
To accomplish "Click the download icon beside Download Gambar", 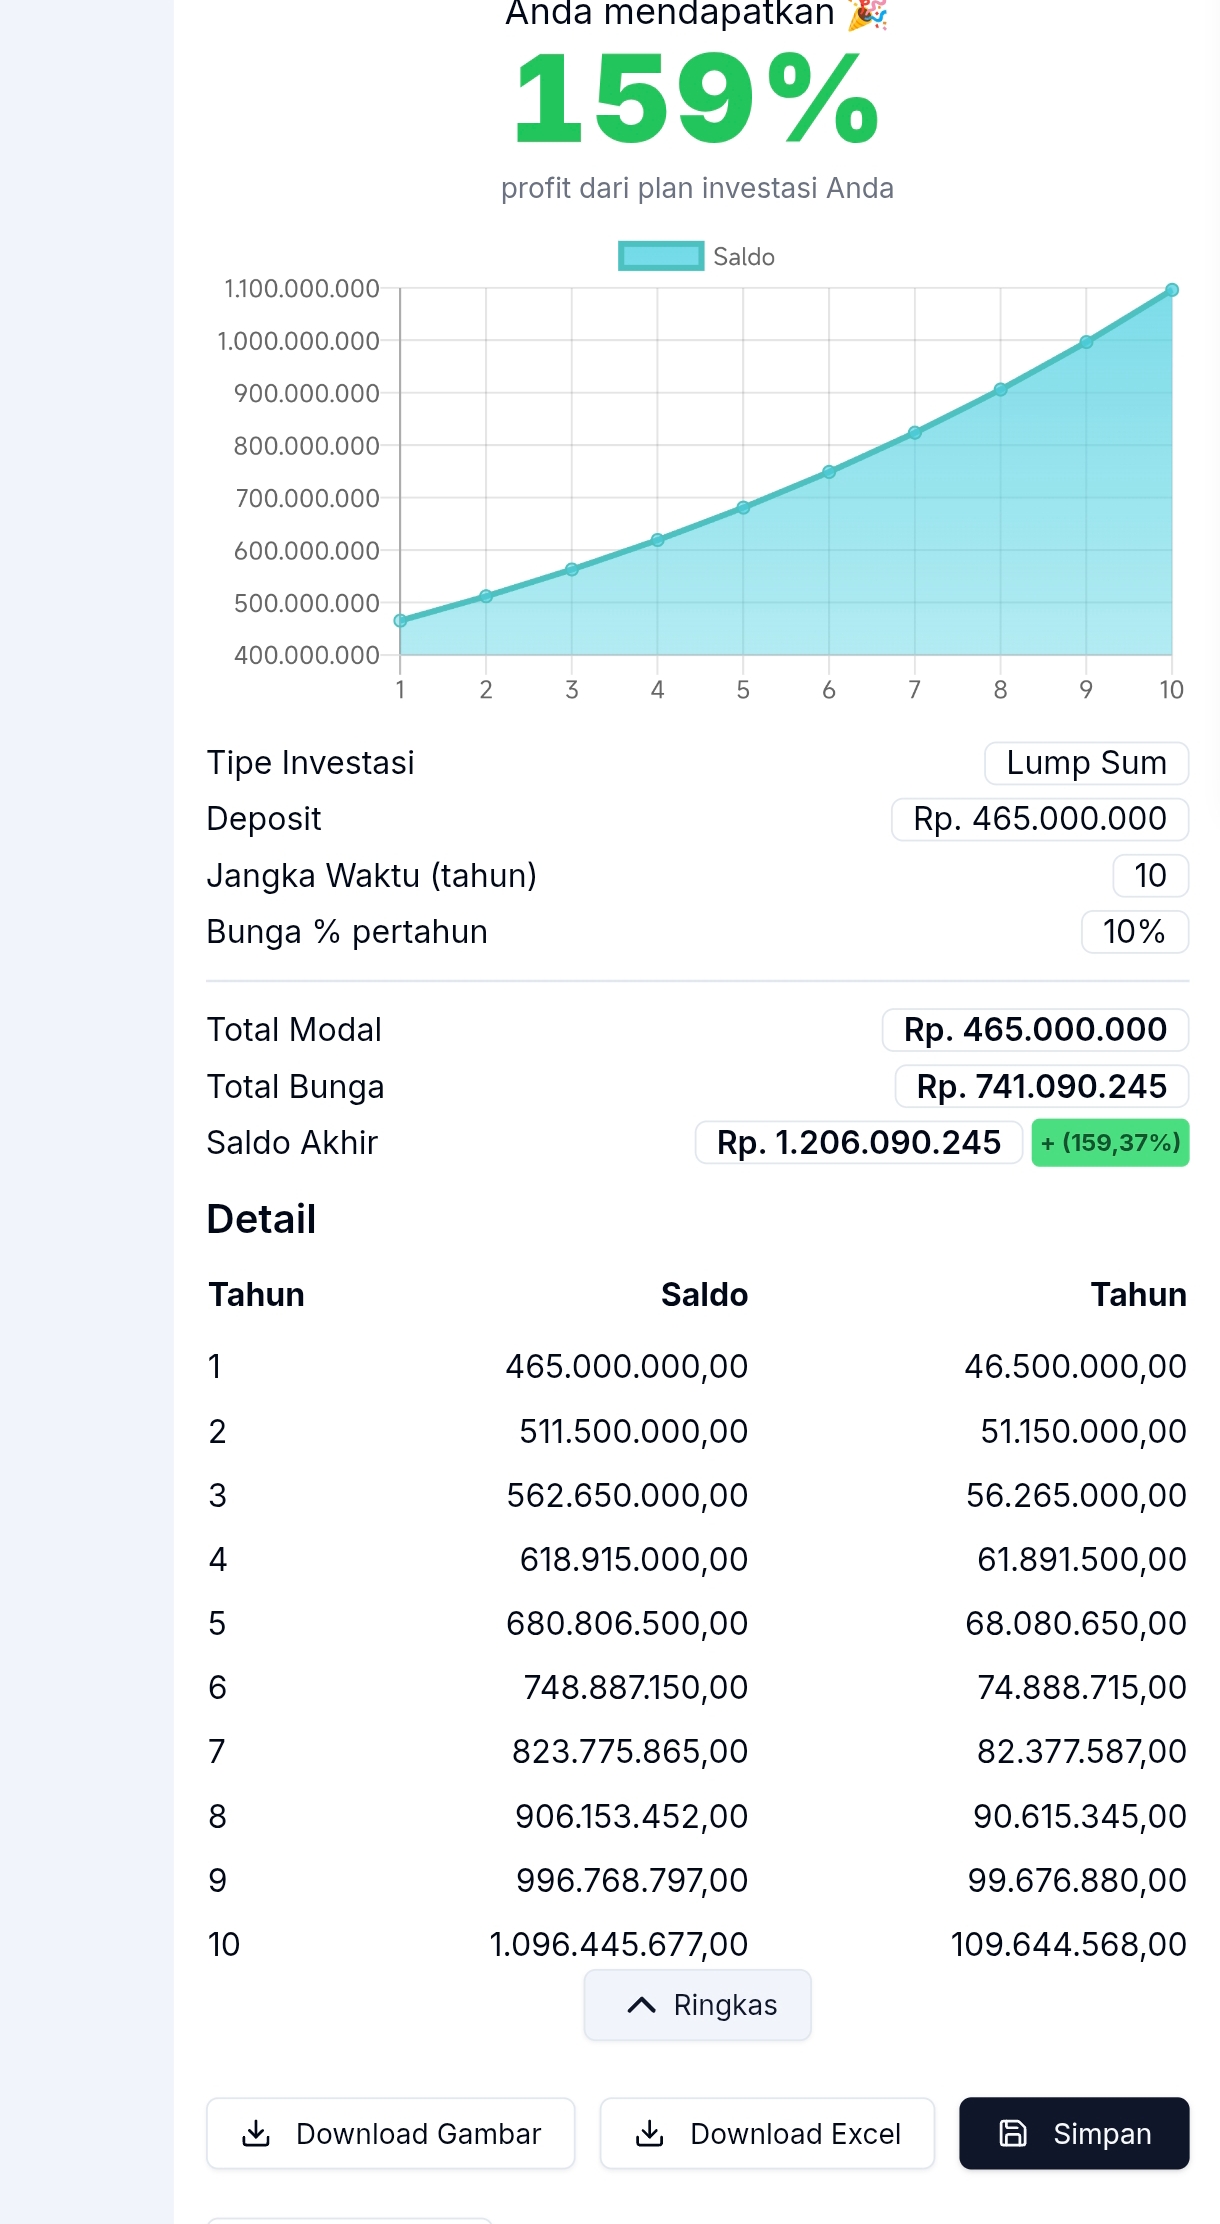I will 257,2134.
